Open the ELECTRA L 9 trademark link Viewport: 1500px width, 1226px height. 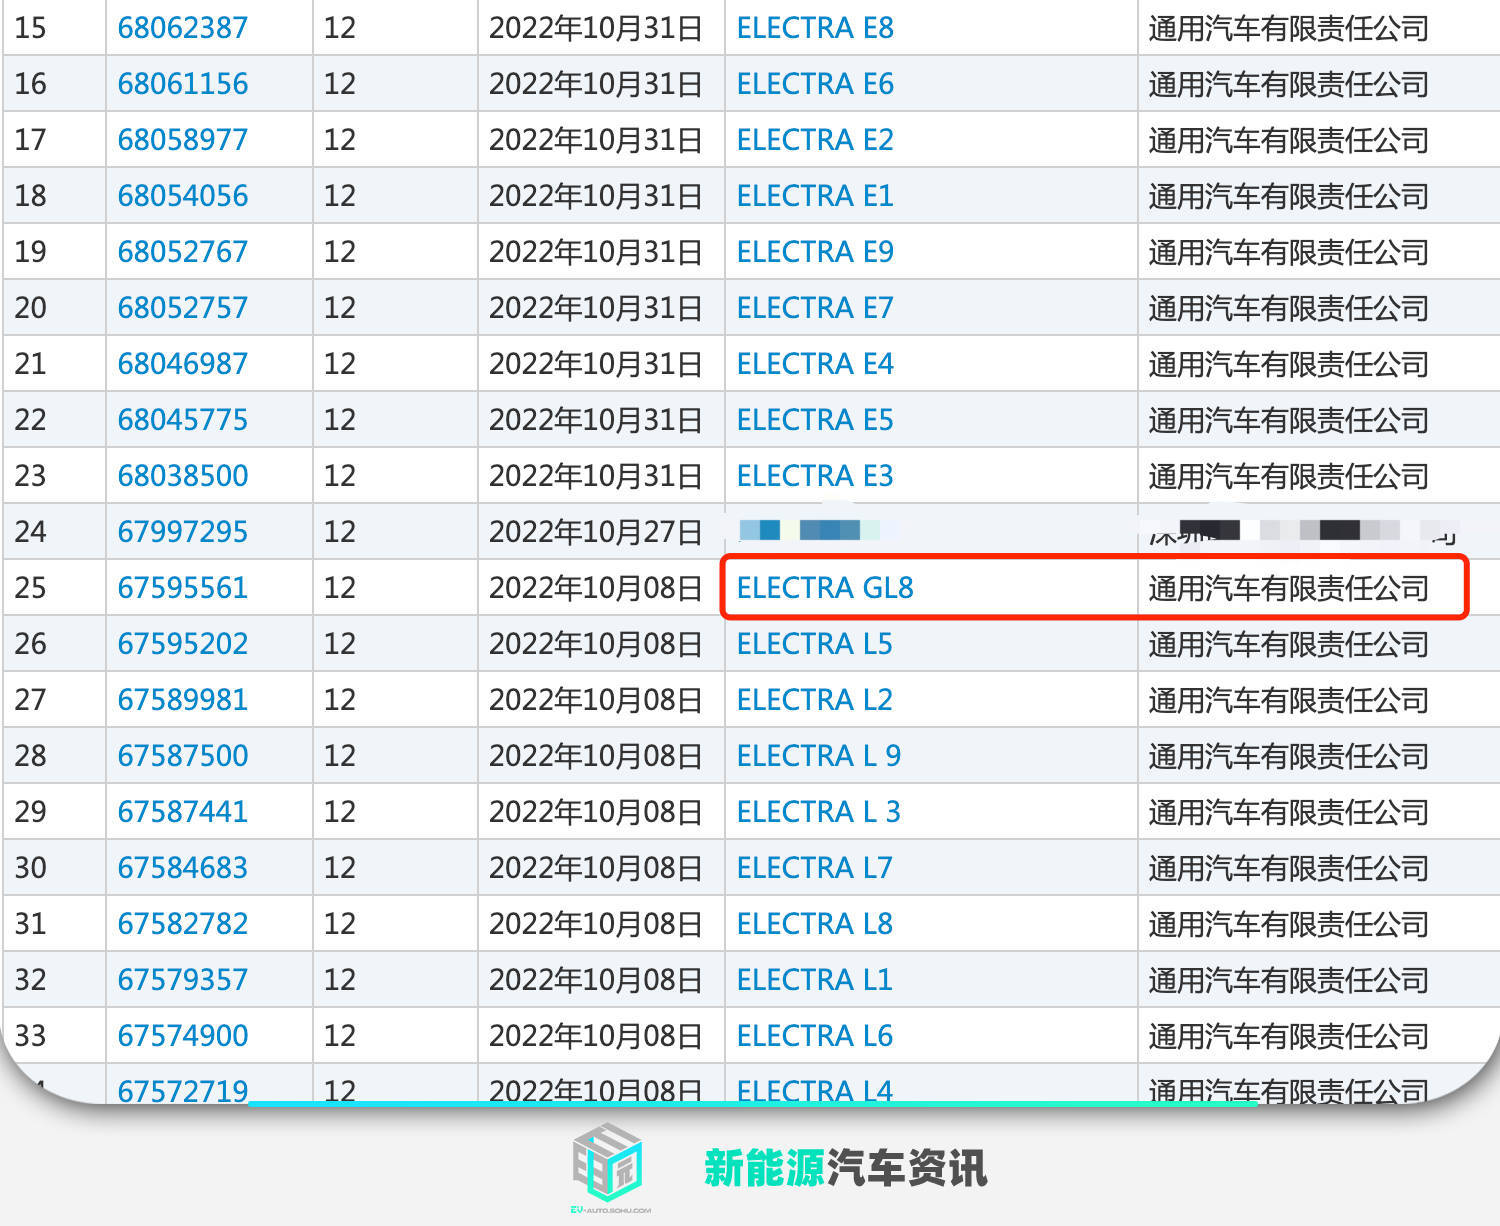click(819, 756)
